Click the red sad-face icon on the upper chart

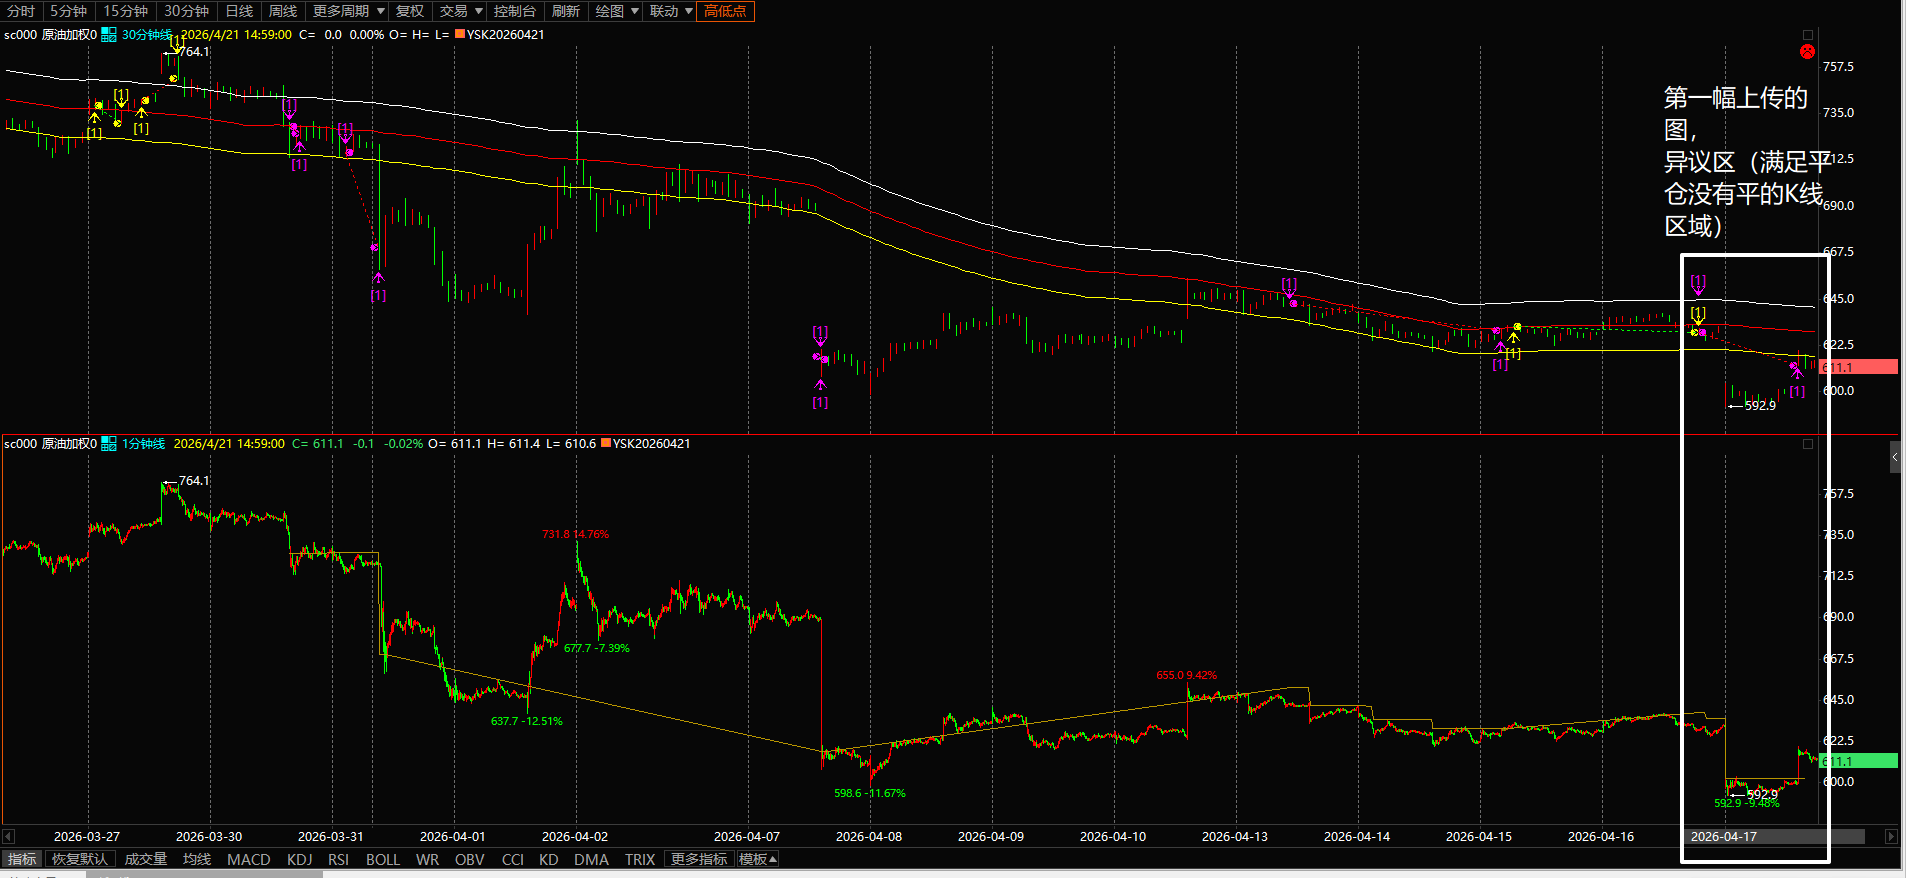pyautogui.click(x=1807, y=52)
